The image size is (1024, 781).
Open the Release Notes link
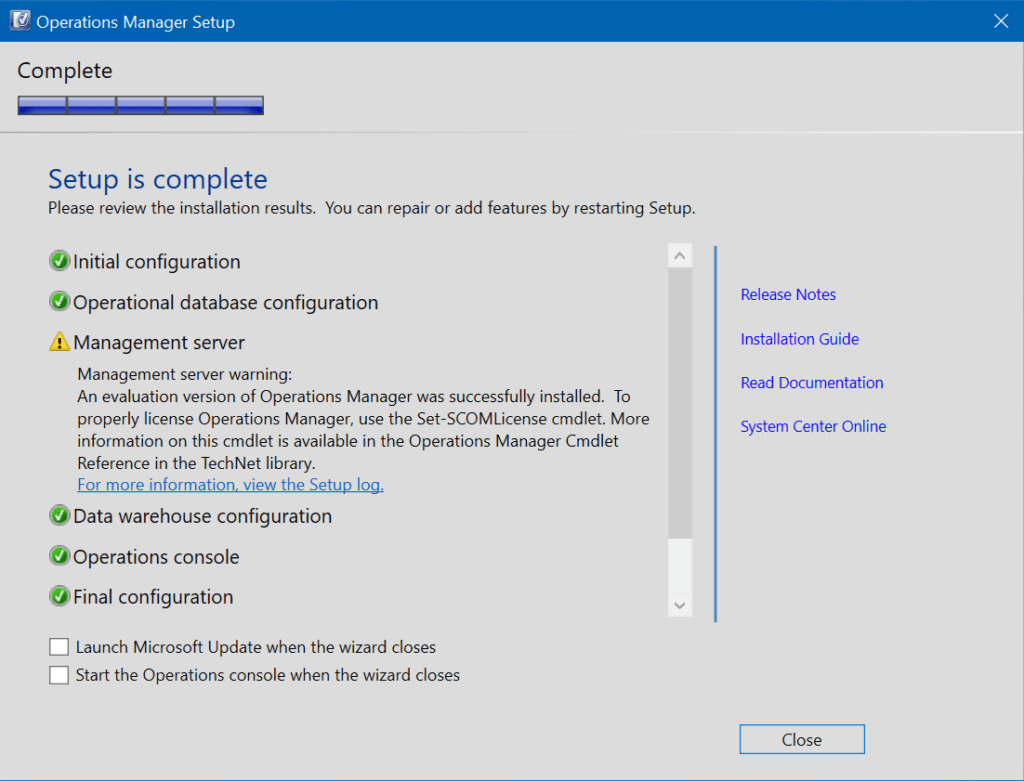pyautogui.click(x=788, y=295)
